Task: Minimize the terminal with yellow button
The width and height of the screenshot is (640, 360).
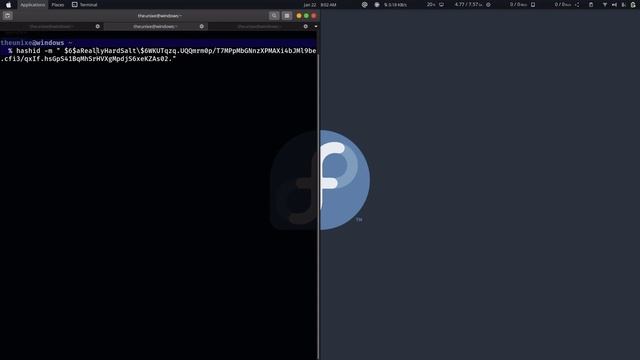Action: [x=299, y=16]
